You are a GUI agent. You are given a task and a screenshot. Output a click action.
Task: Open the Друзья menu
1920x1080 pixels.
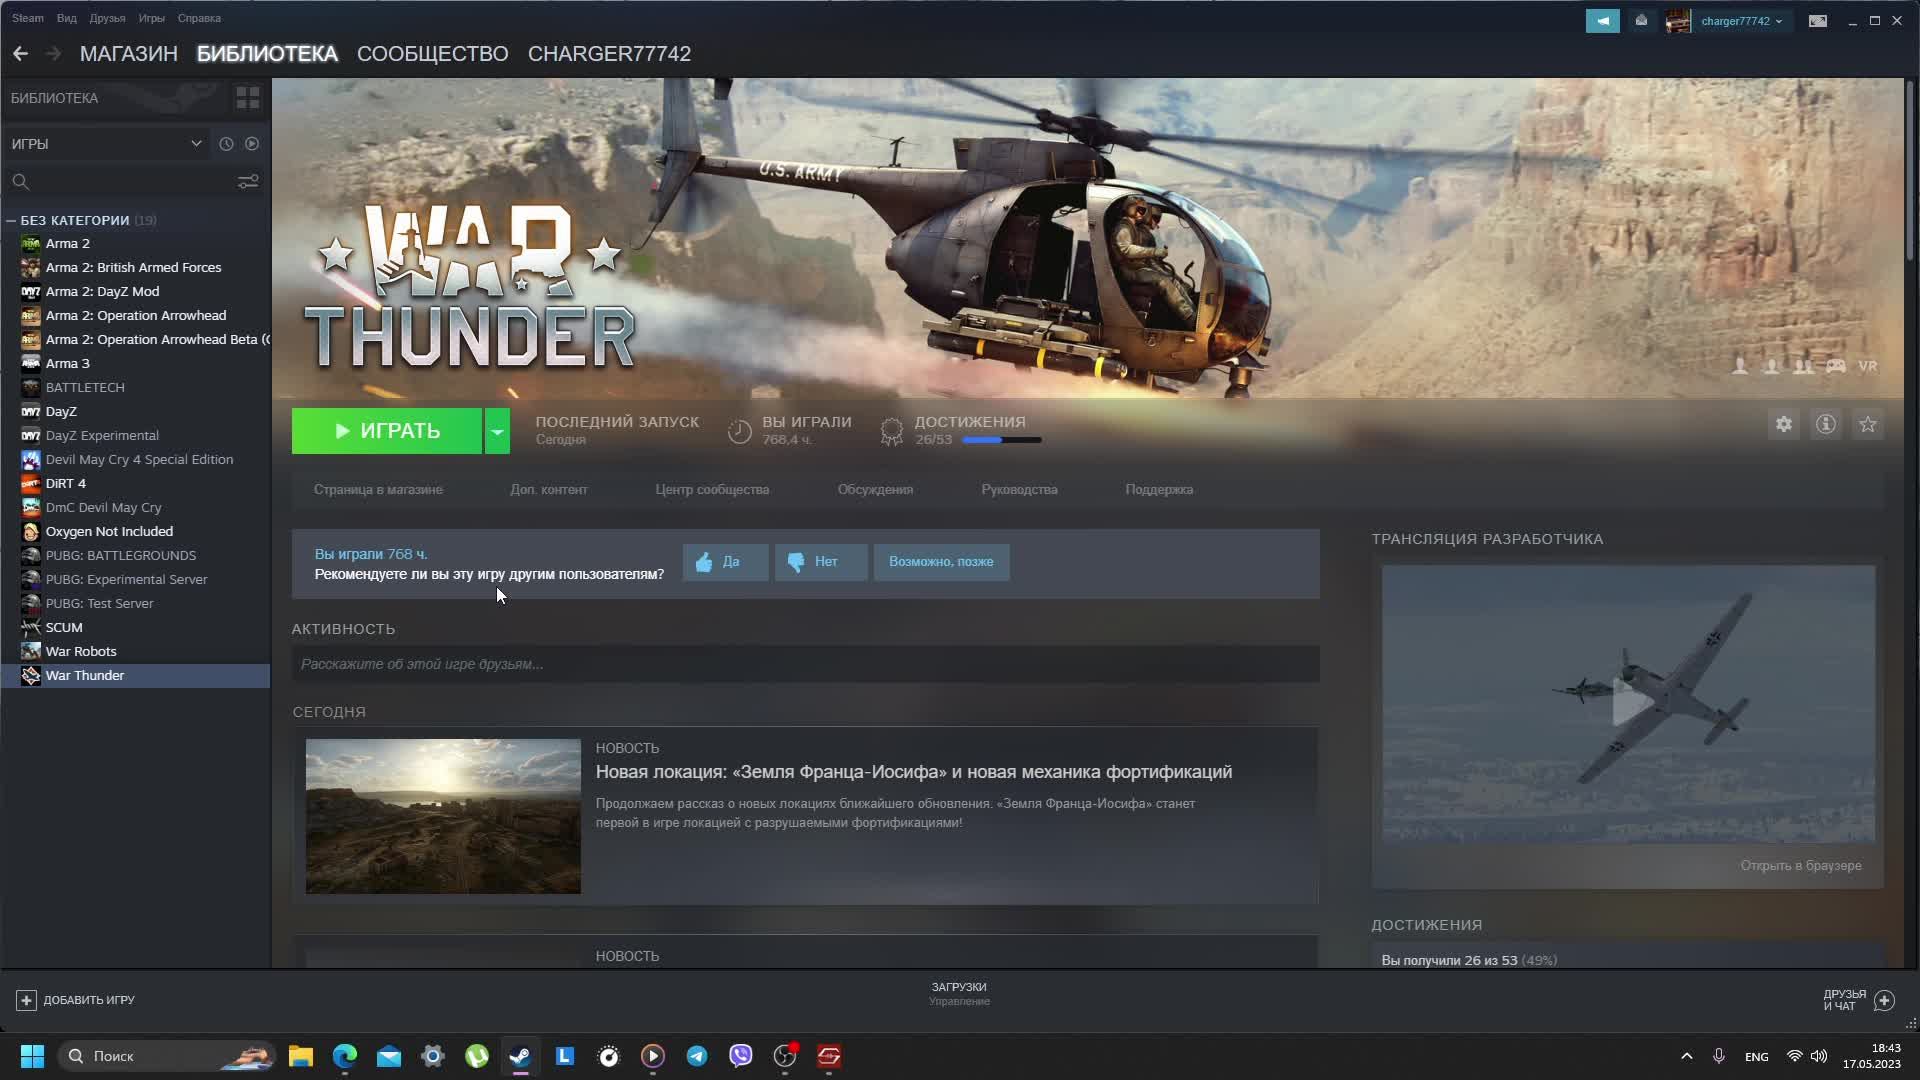click(x=107, y=18)
